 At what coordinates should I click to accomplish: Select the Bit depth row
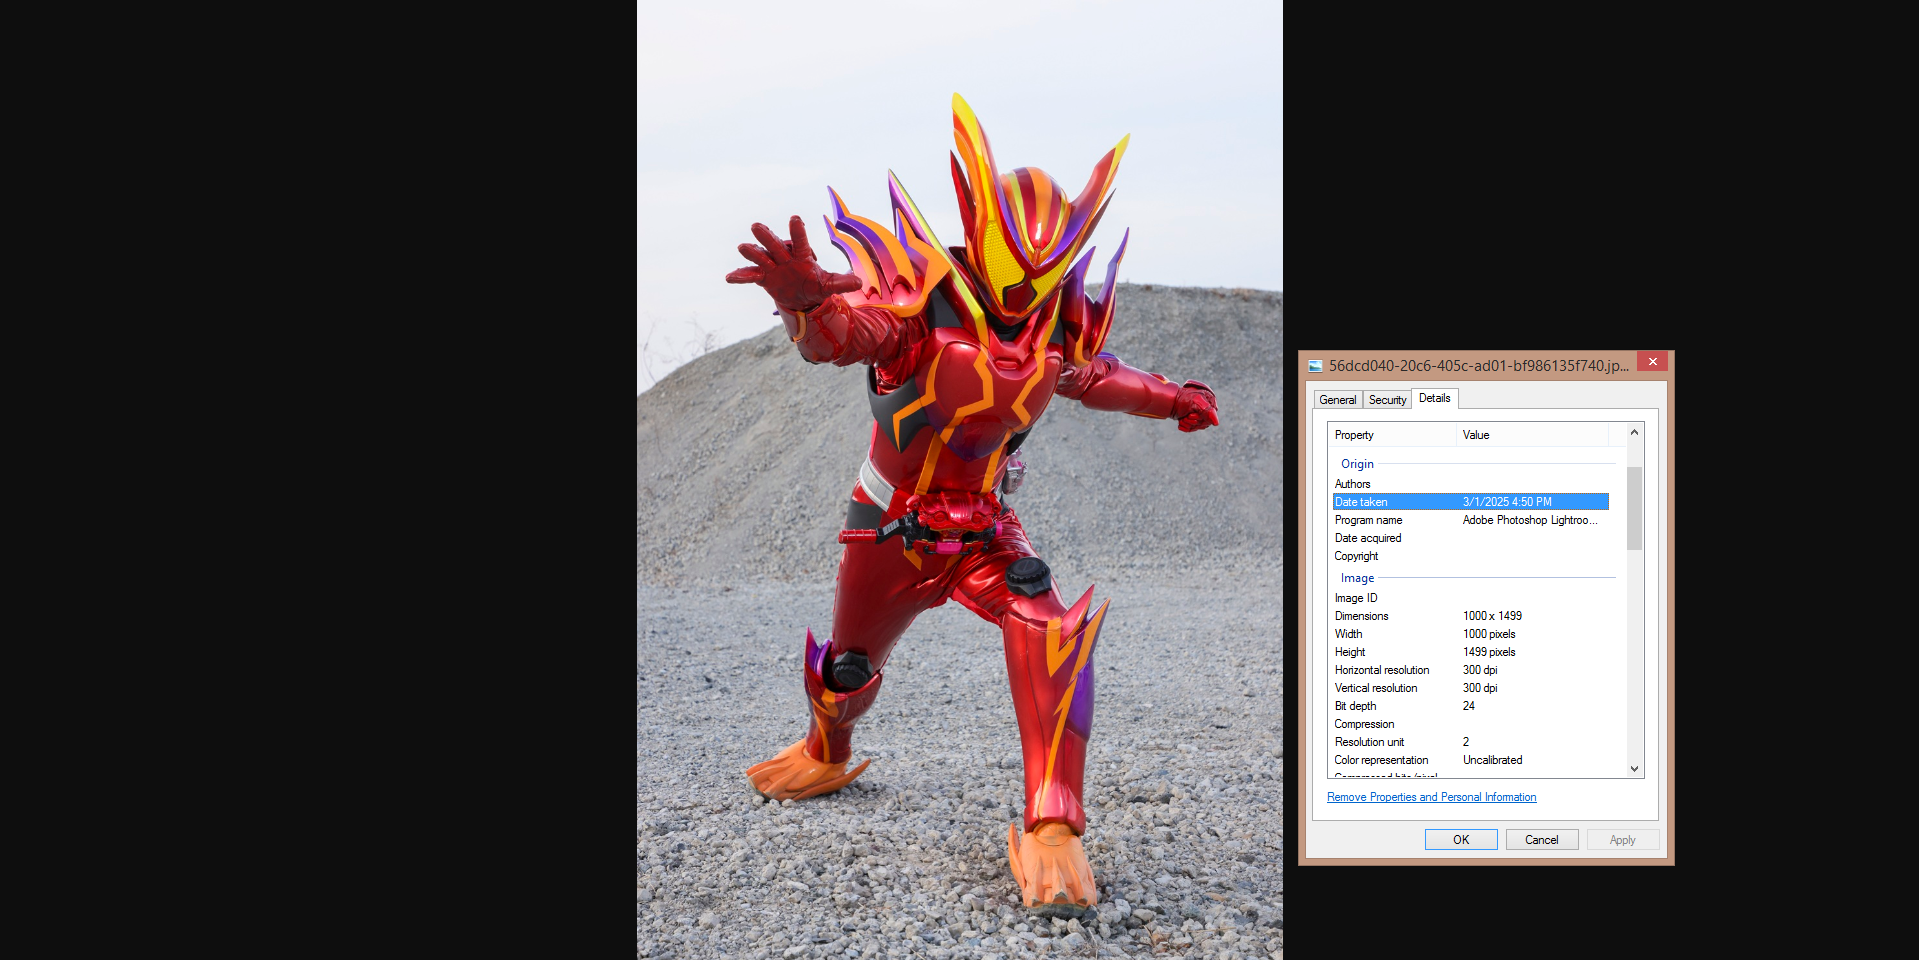pos(1471,706)
